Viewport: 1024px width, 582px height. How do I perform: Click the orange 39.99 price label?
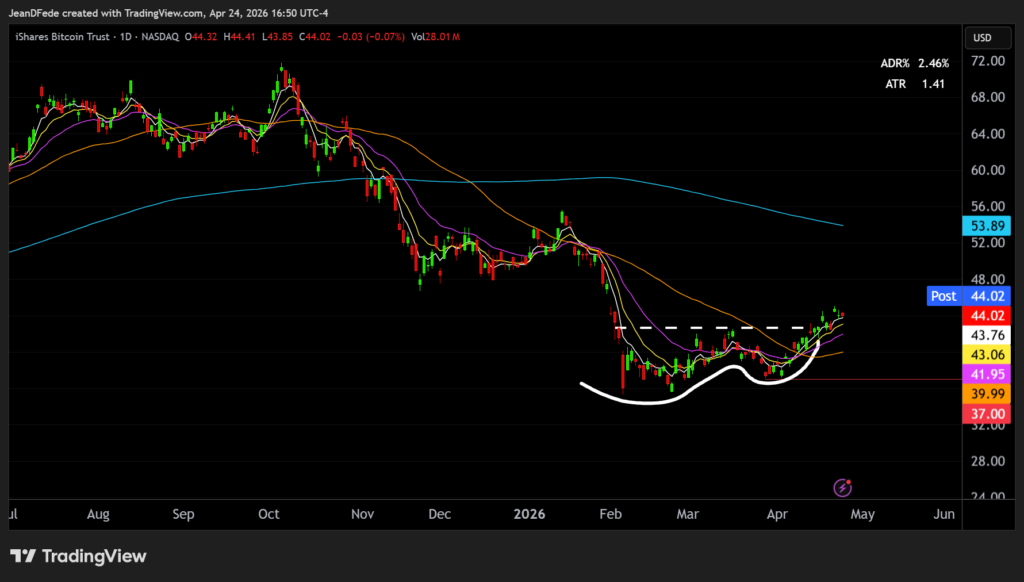click(x=986, y=395)
